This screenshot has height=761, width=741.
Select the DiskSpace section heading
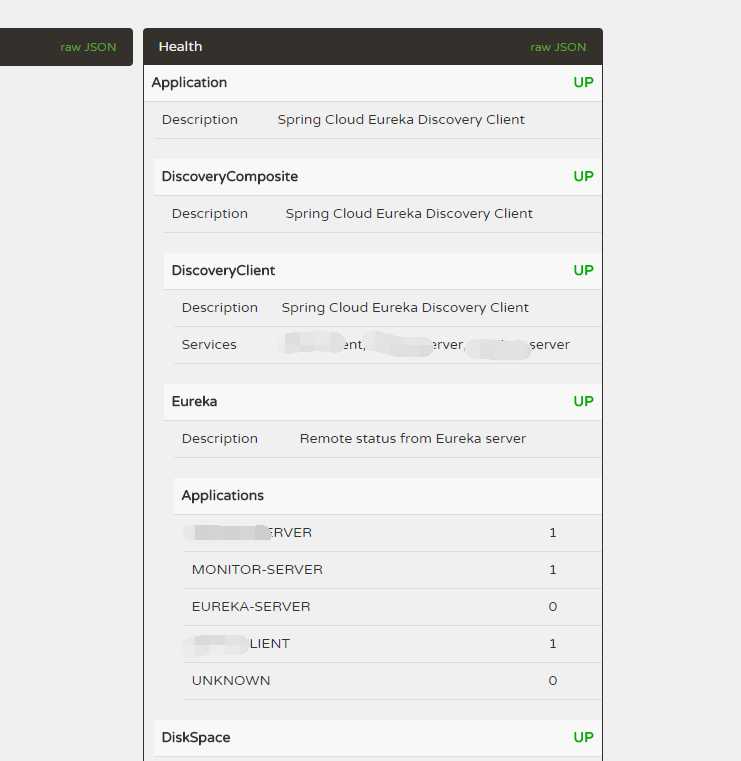tap(196, 738)
